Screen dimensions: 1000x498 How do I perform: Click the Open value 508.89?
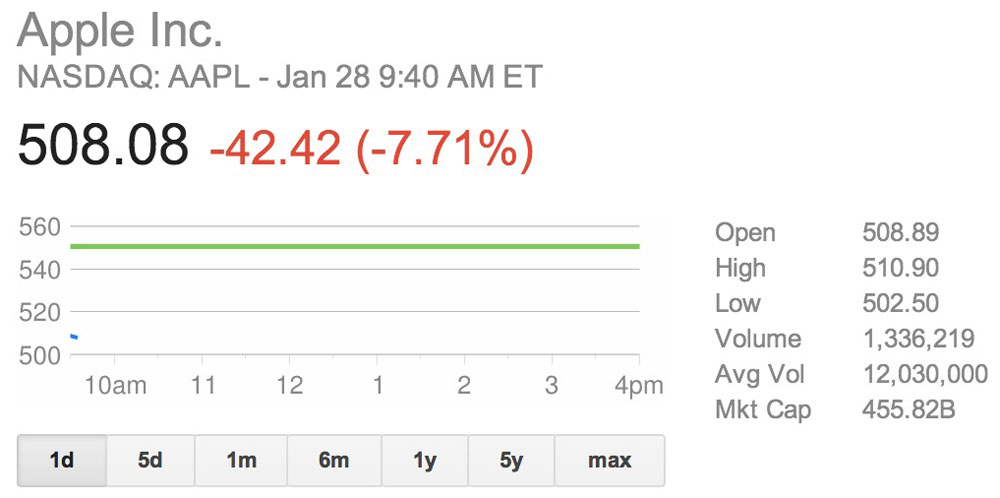[900, 233]
